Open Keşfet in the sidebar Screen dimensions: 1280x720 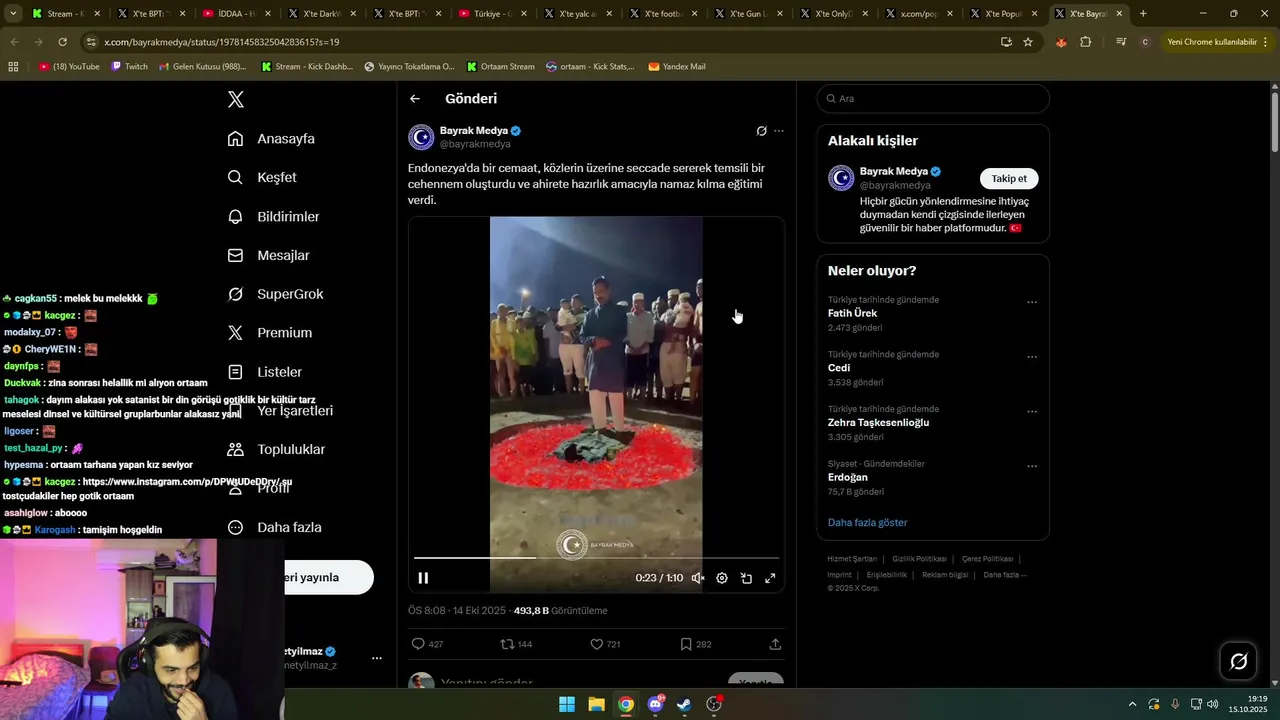coord(262,177)
